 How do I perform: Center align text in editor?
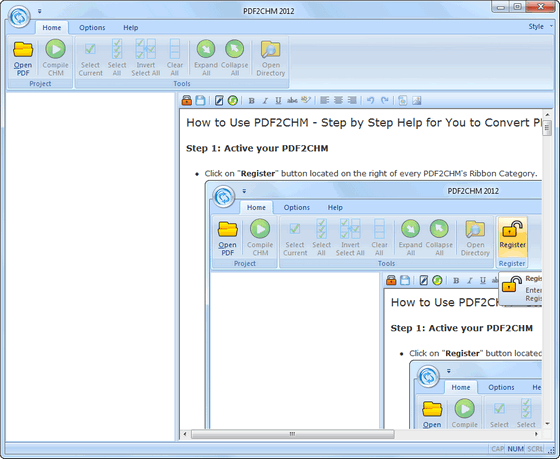coord(338,100)
